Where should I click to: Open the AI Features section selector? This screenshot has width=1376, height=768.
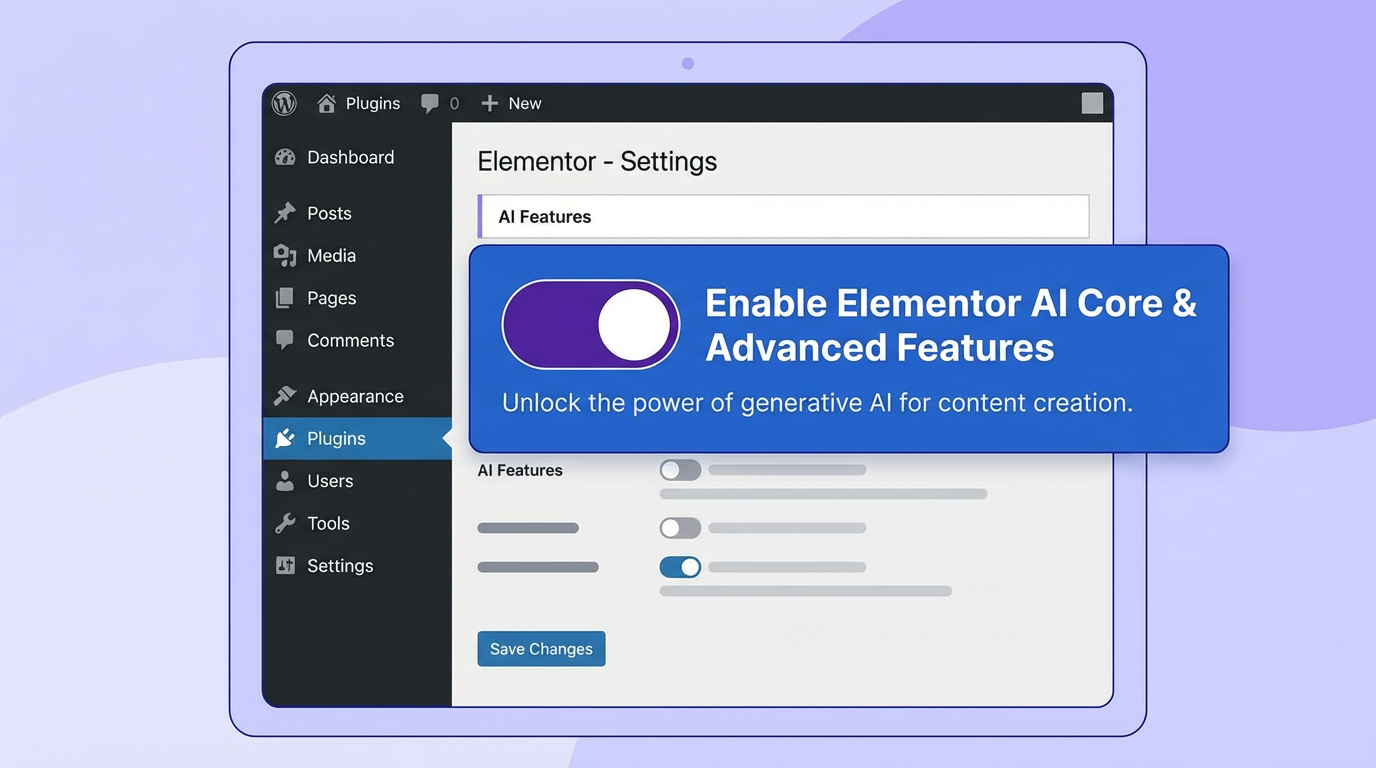coord(783,216)
